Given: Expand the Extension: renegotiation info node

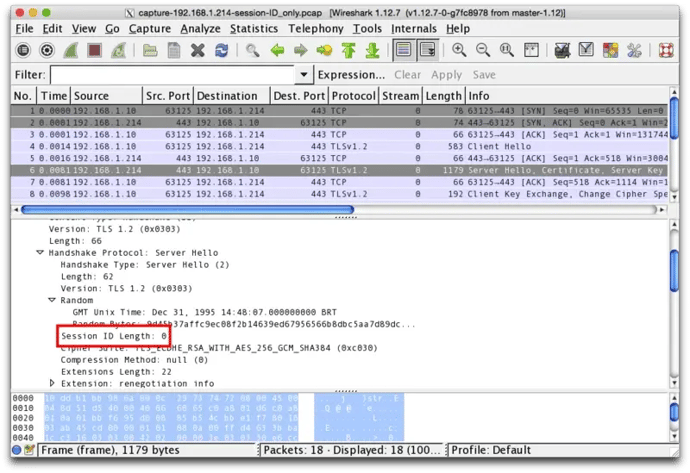Looking at the screenshot, I should (x=52, y=383).
